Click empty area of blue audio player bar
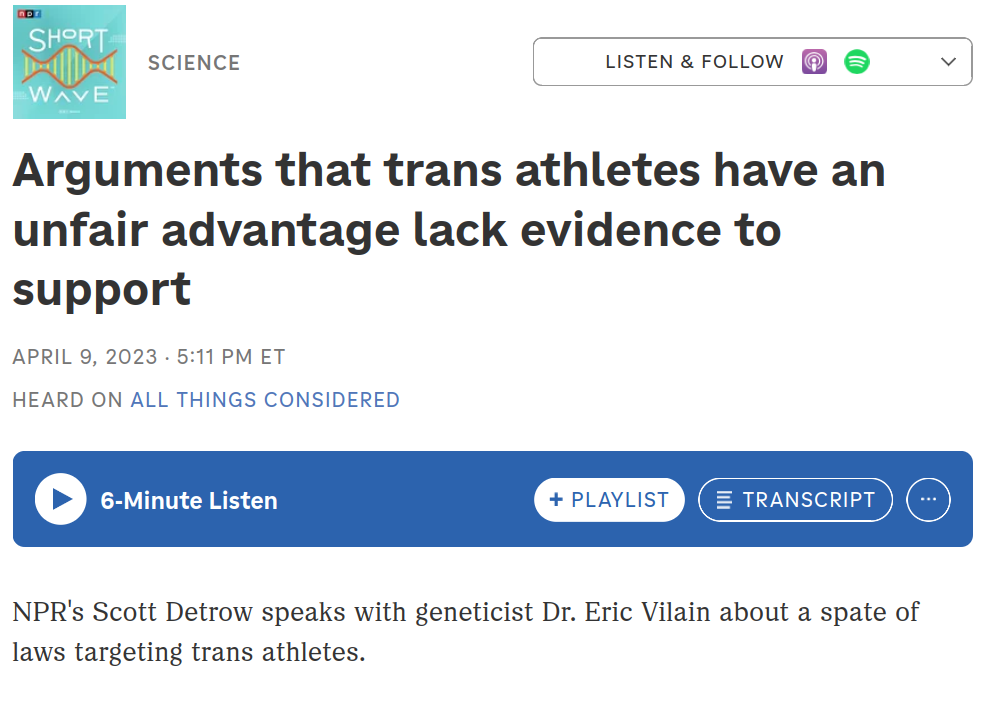The height and width of the screenshot is (712, 999). [408, 499]
